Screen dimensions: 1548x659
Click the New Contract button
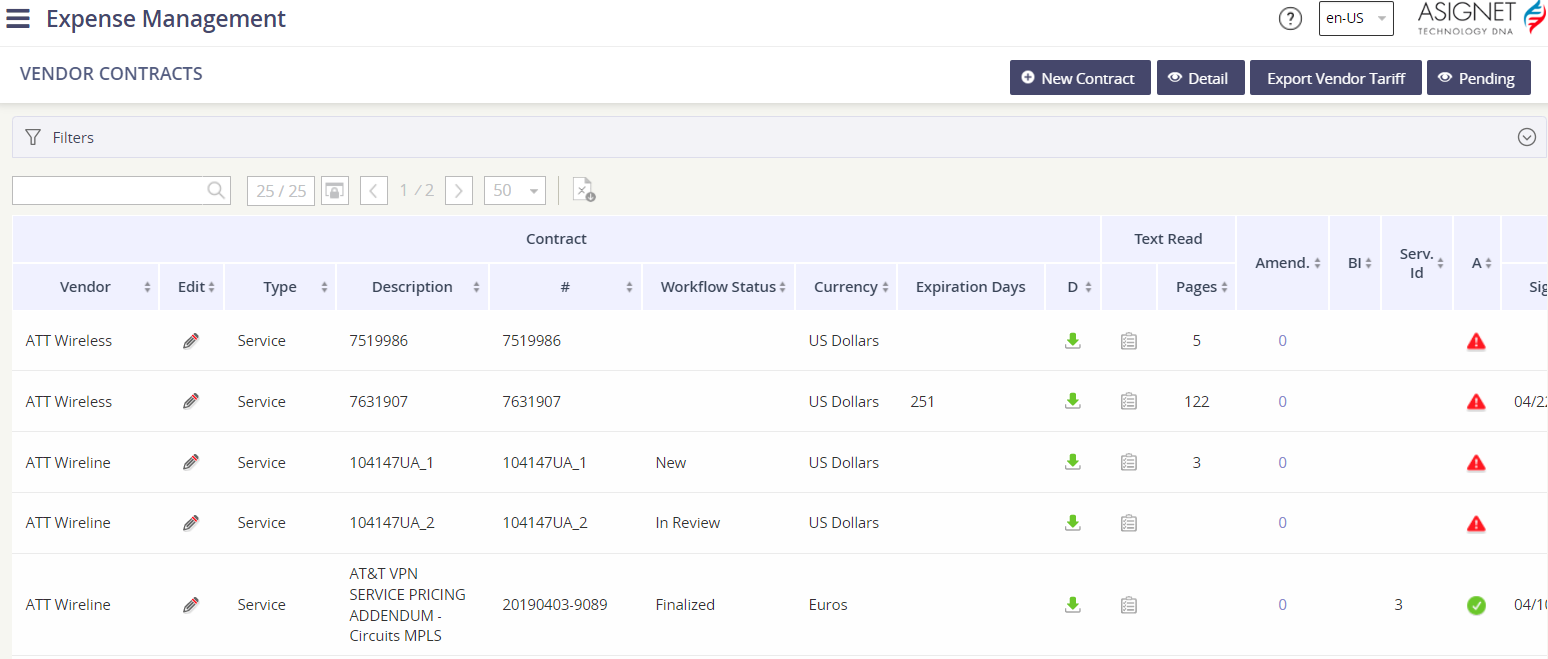point(1079,78)
